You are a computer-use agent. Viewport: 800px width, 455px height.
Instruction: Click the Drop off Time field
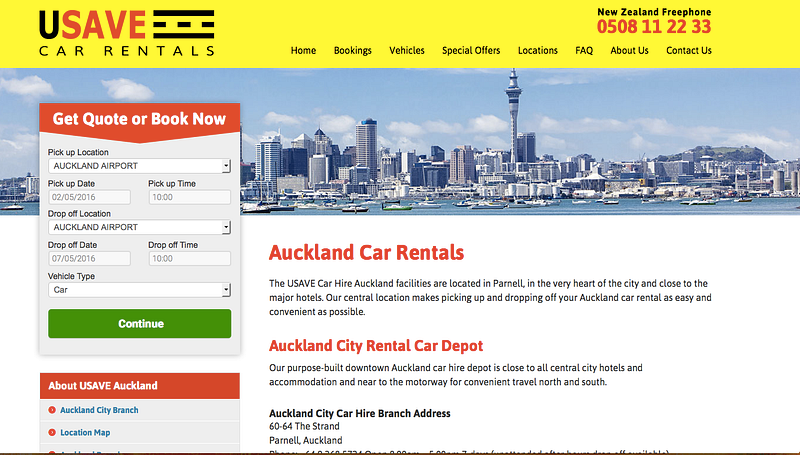coord(189,258)
